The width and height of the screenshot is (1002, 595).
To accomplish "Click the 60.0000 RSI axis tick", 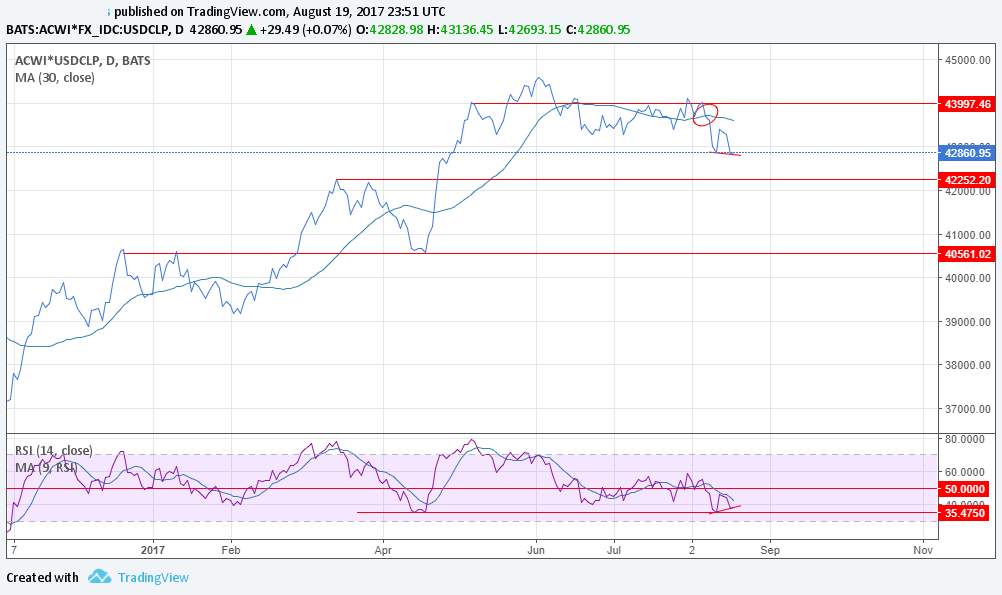I will pyautogui.click(x=965, y=472).
